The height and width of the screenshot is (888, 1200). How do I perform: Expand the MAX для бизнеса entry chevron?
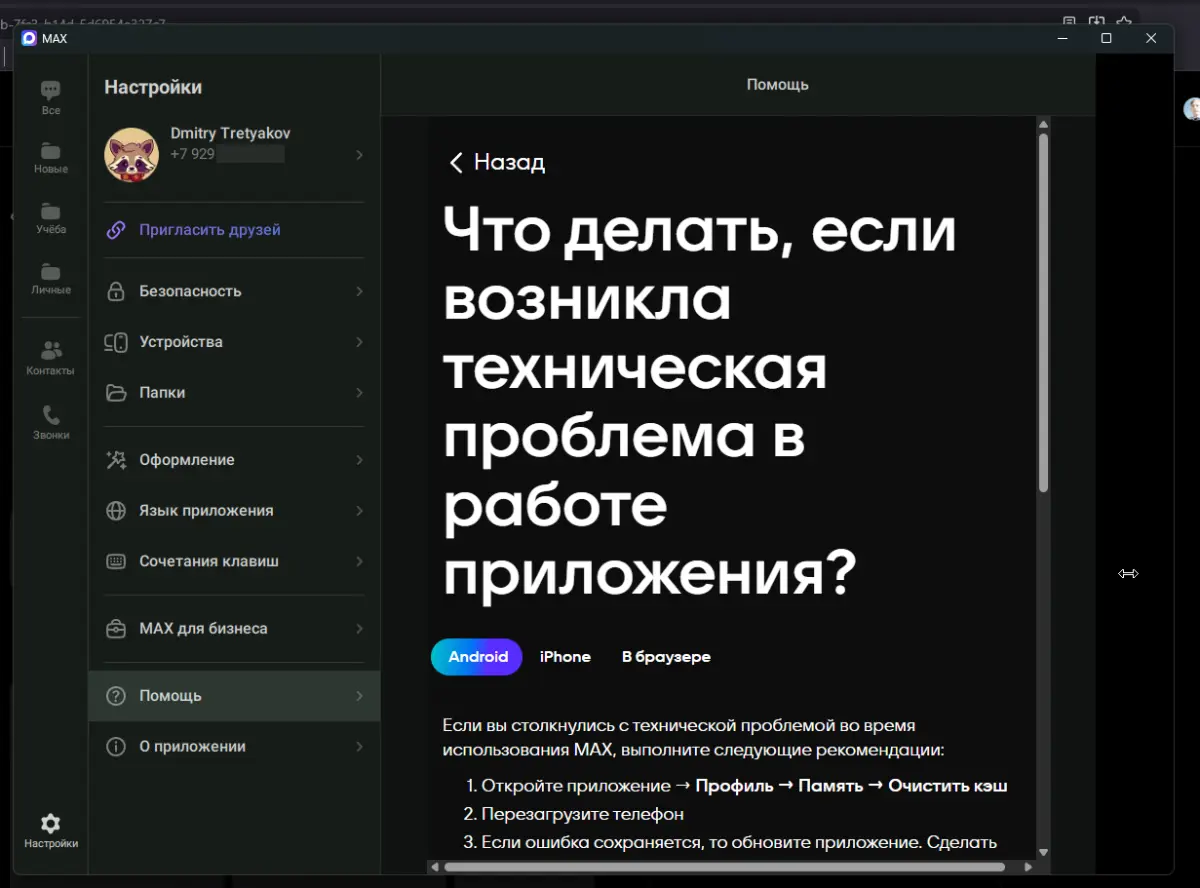(x=358, y=628)
